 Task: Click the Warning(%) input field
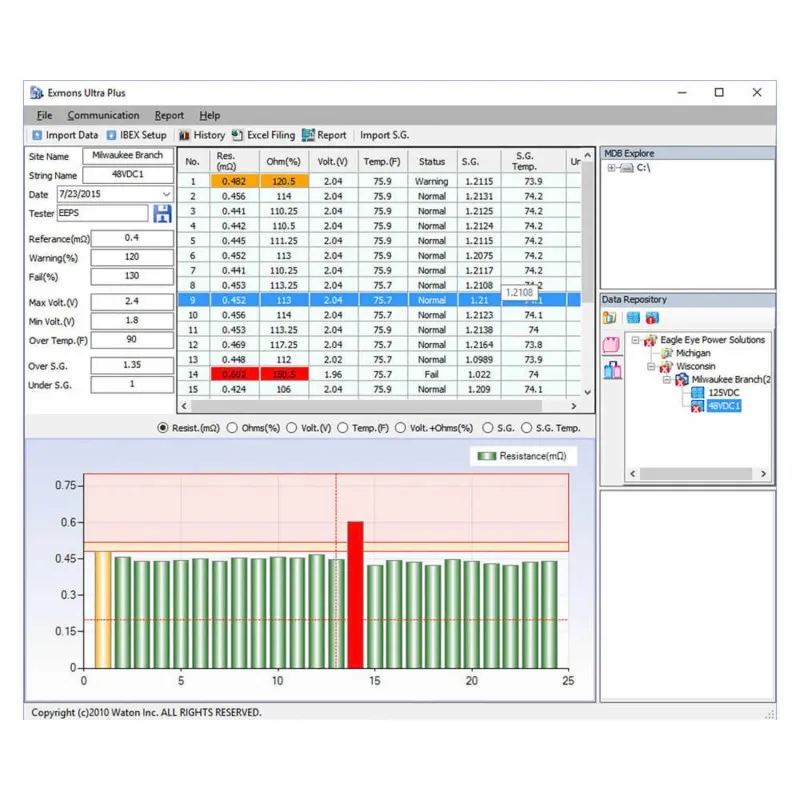(x=132, y=257)
